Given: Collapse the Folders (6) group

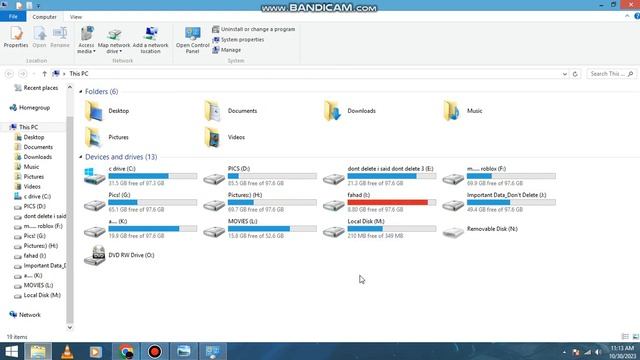Looking at the screenshot, I should click(x=81, y=91).
